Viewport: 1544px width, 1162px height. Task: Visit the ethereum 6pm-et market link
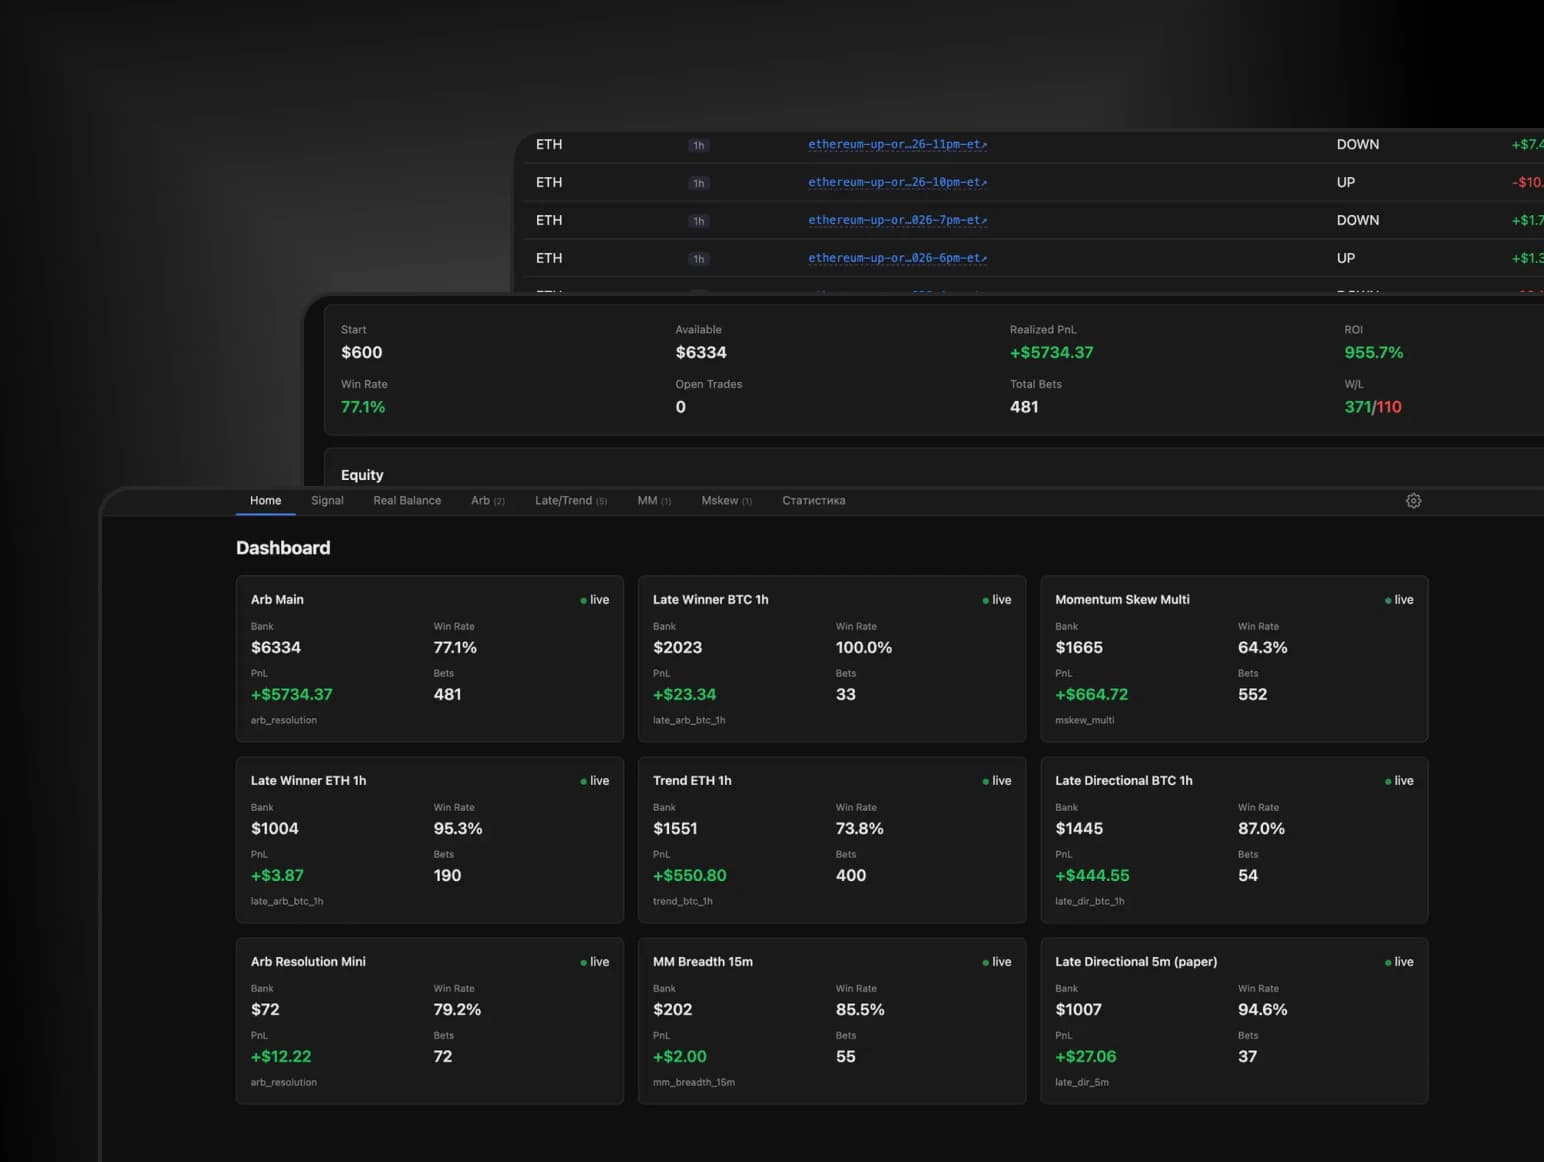[897, 258]
